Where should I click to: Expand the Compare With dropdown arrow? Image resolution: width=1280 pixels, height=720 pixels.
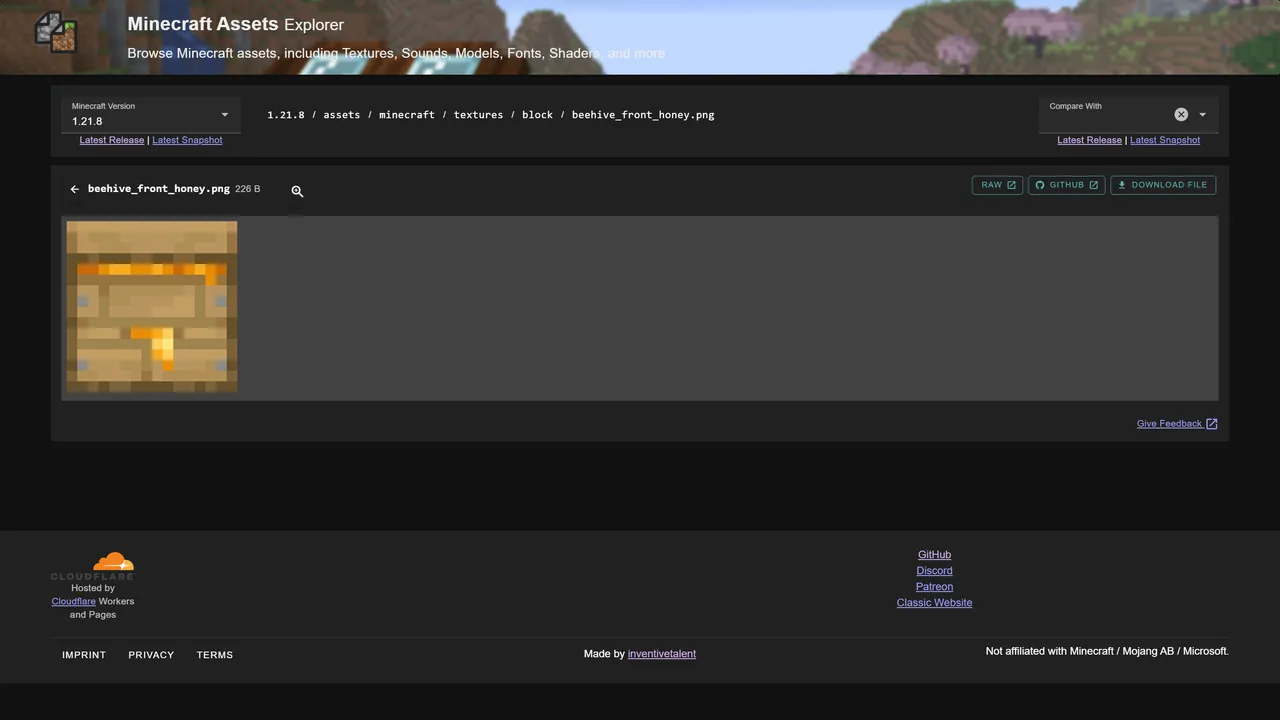click(x=1202, y=115)
